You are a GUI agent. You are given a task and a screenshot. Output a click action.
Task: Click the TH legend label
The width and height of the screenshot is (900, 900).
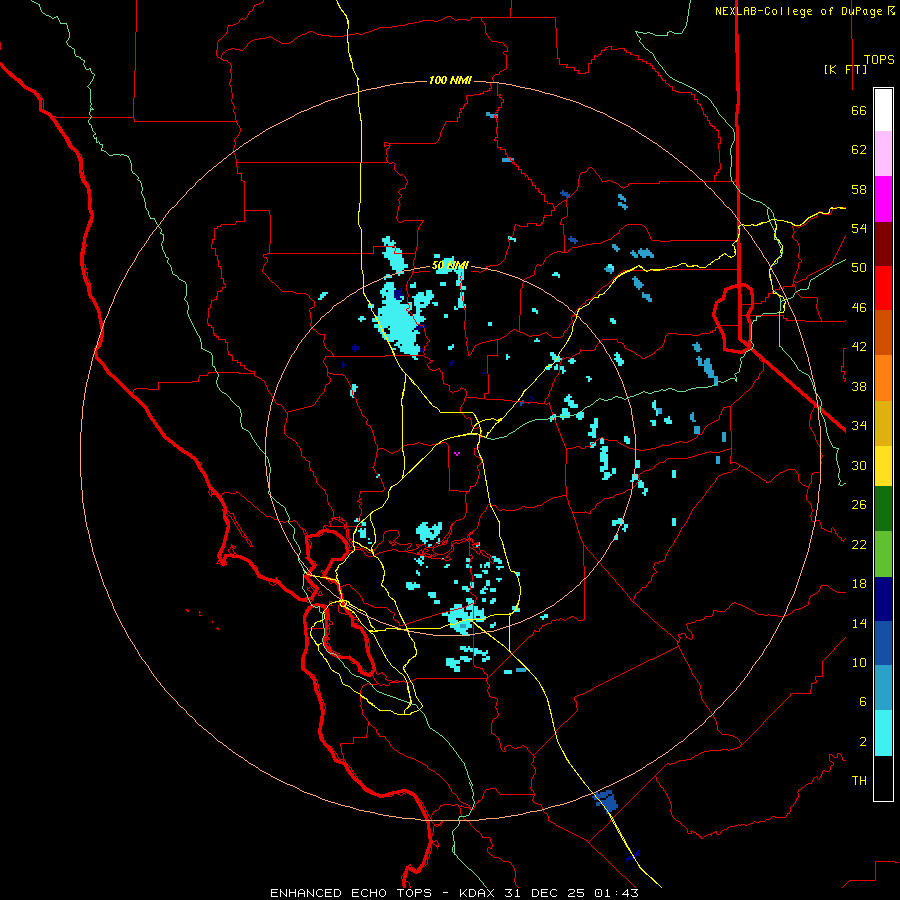(859, 781)
